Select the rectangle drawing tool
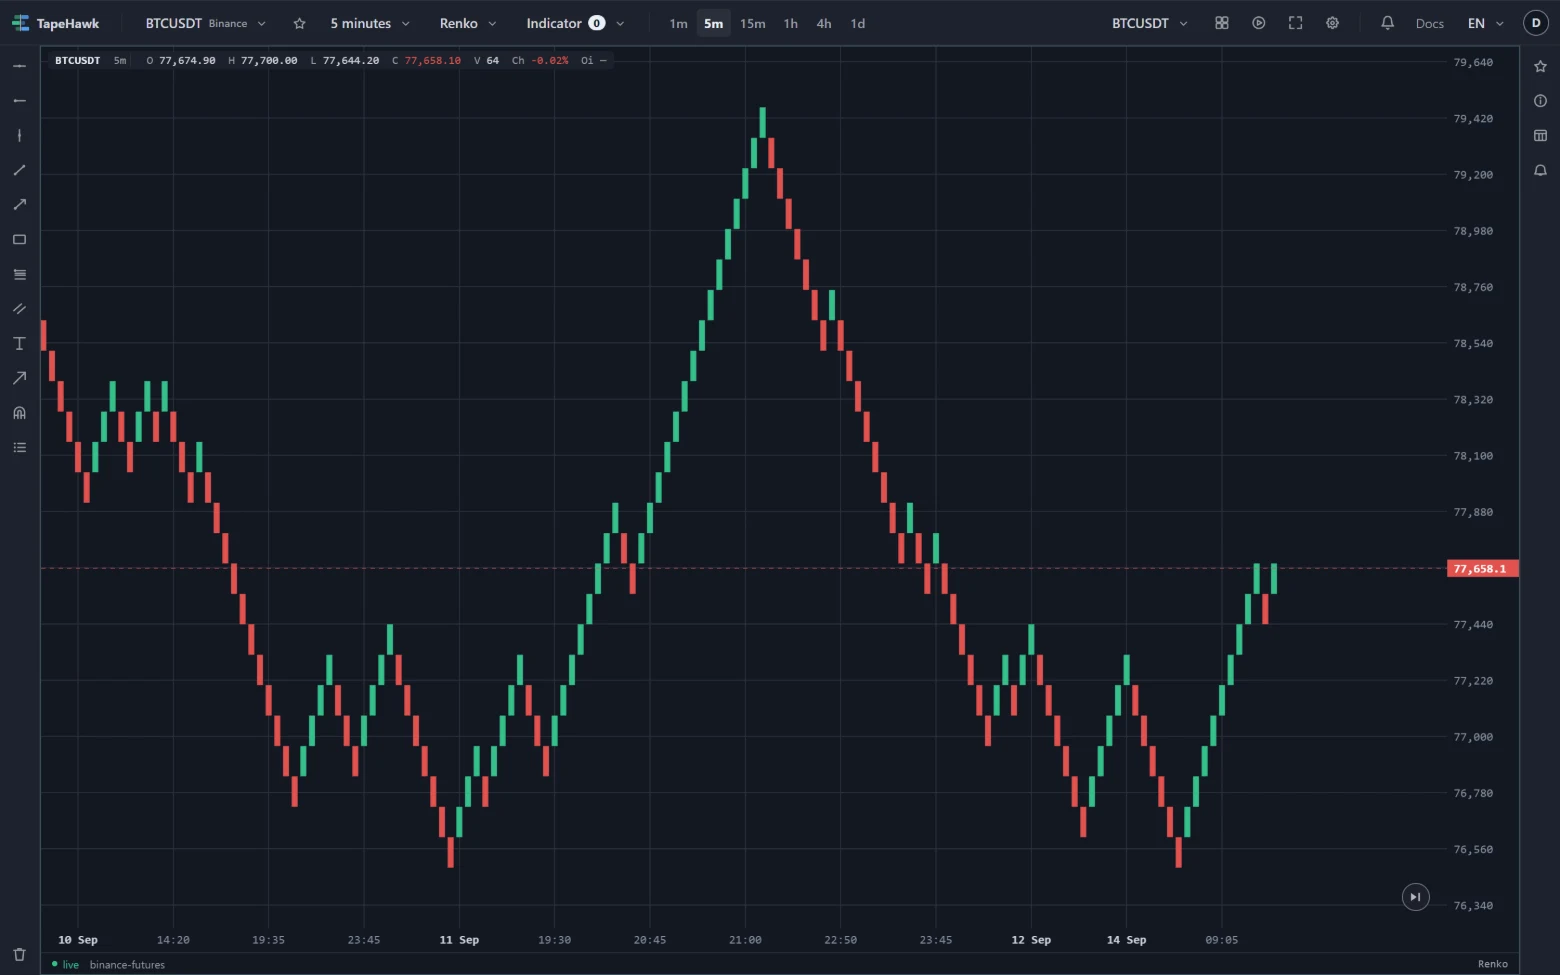 tap(19, 239)
